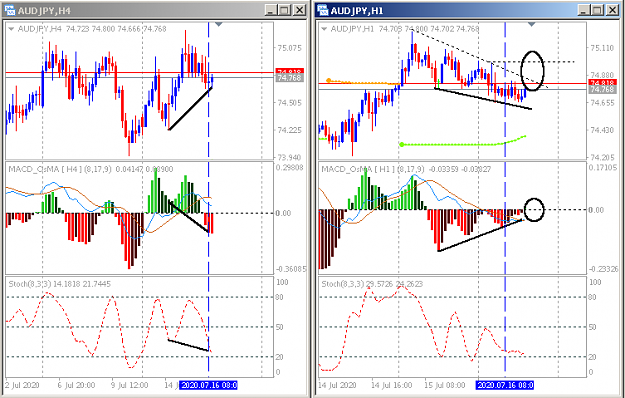
Task: Click the 73.940 price scale value
Action: click(x=289, y=157)
